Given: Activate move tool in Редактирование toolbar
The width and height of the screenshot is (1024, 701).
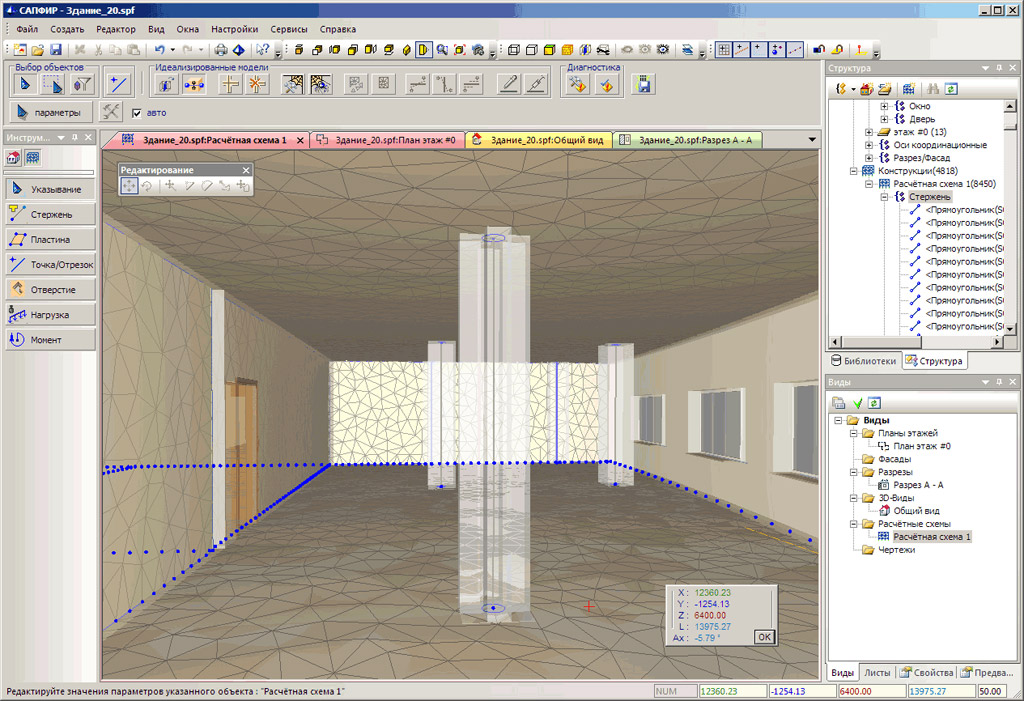Looking at the screenshot, I should point(130,186).
